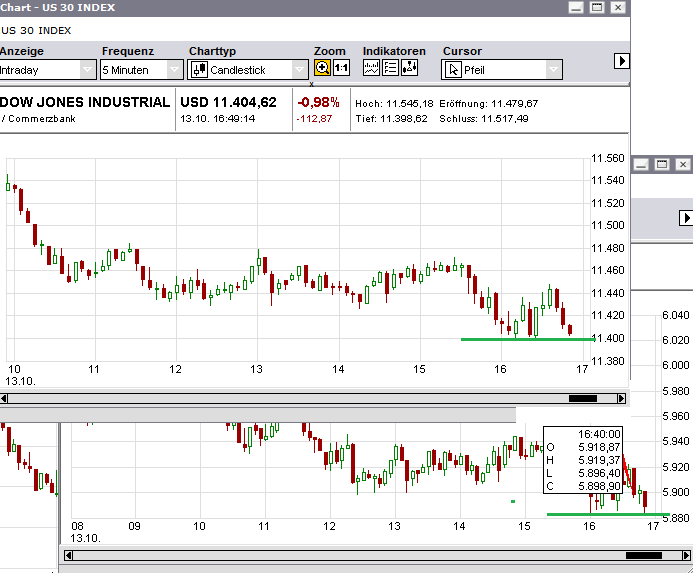Click the Tief: 11.398,62 value
This screenshot has height=573, width=693.
click(391, 118)
